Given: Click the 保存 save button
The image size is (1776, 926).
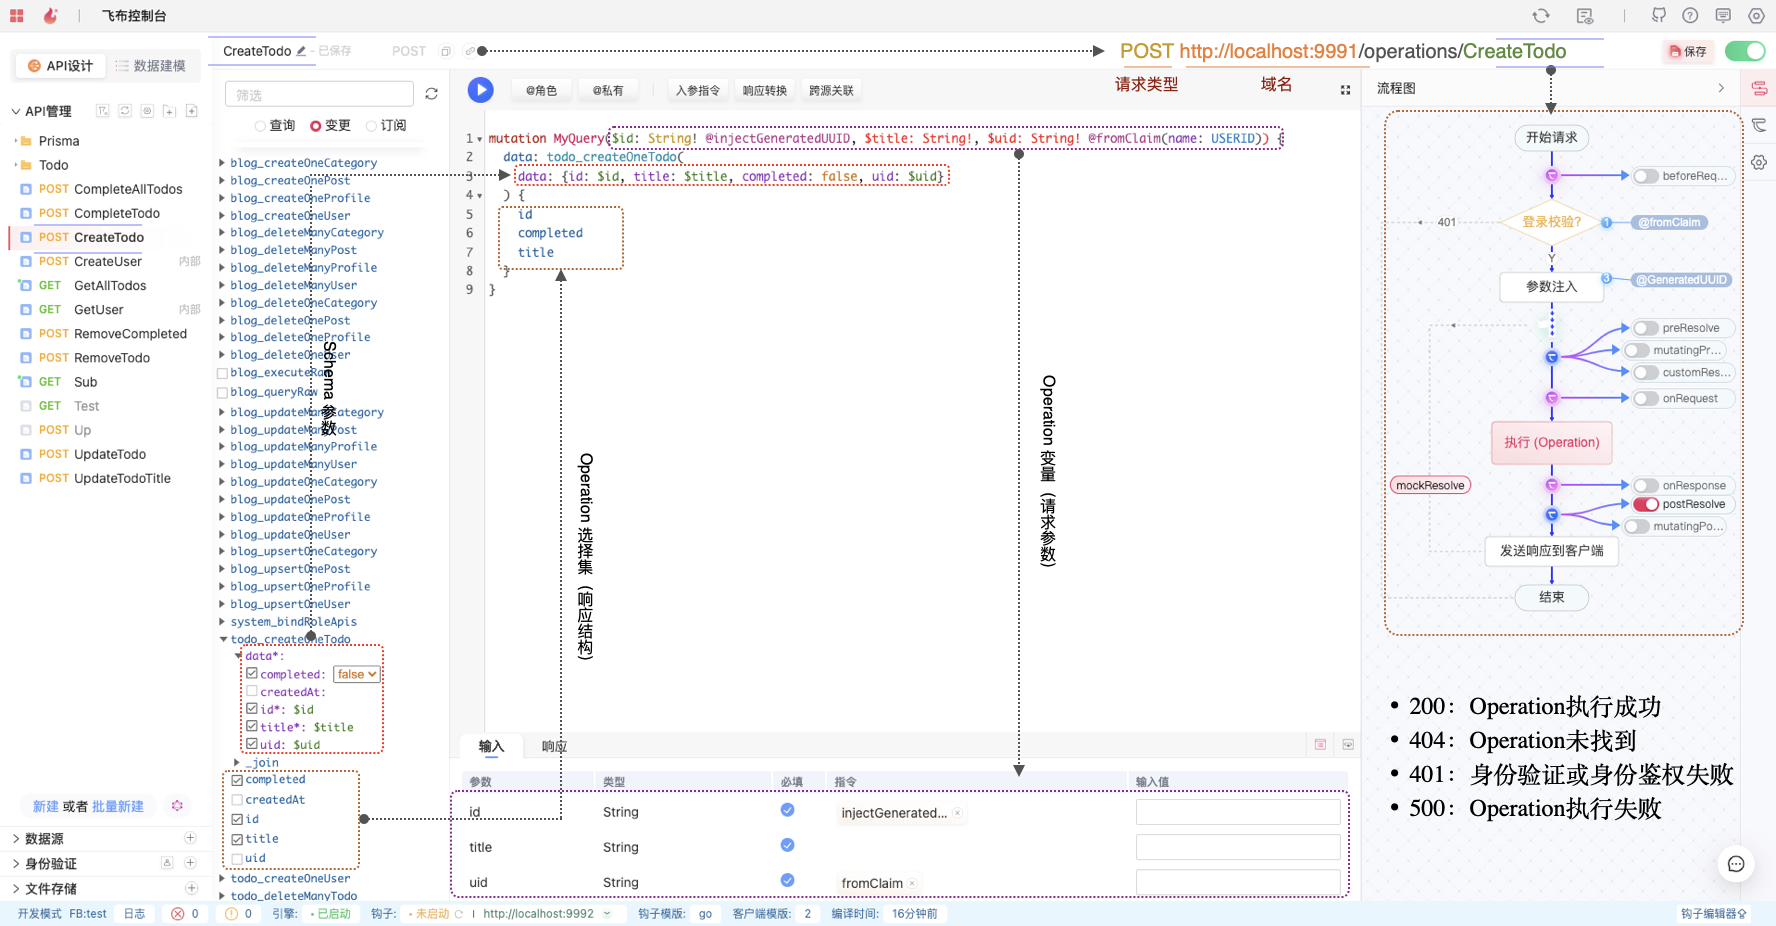Looking at the screenshot, I should (1688, 51).
